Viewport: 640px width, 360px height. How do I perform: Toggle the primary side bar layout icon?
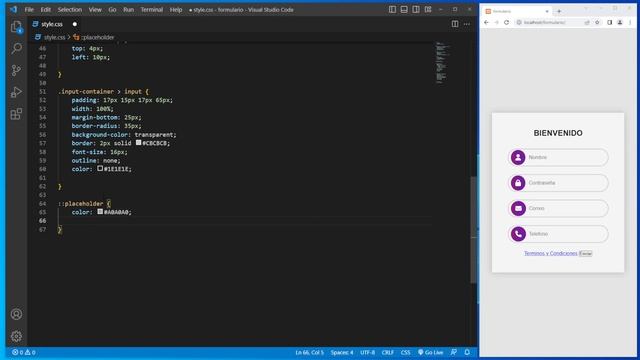pos(392,9)
